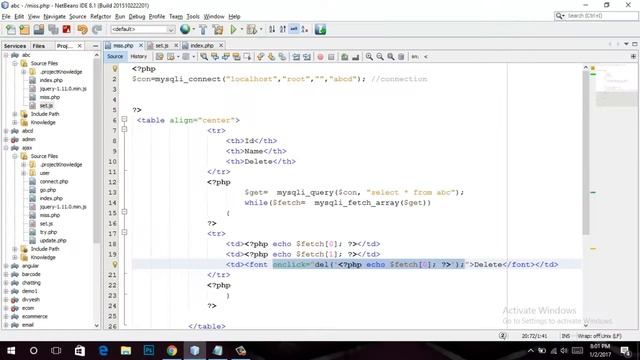Click Find Next Occurrence editor icon
Image resolution: width=640 pixels, height=360 pixels.
pyautogui.click(x=225, y=57)
